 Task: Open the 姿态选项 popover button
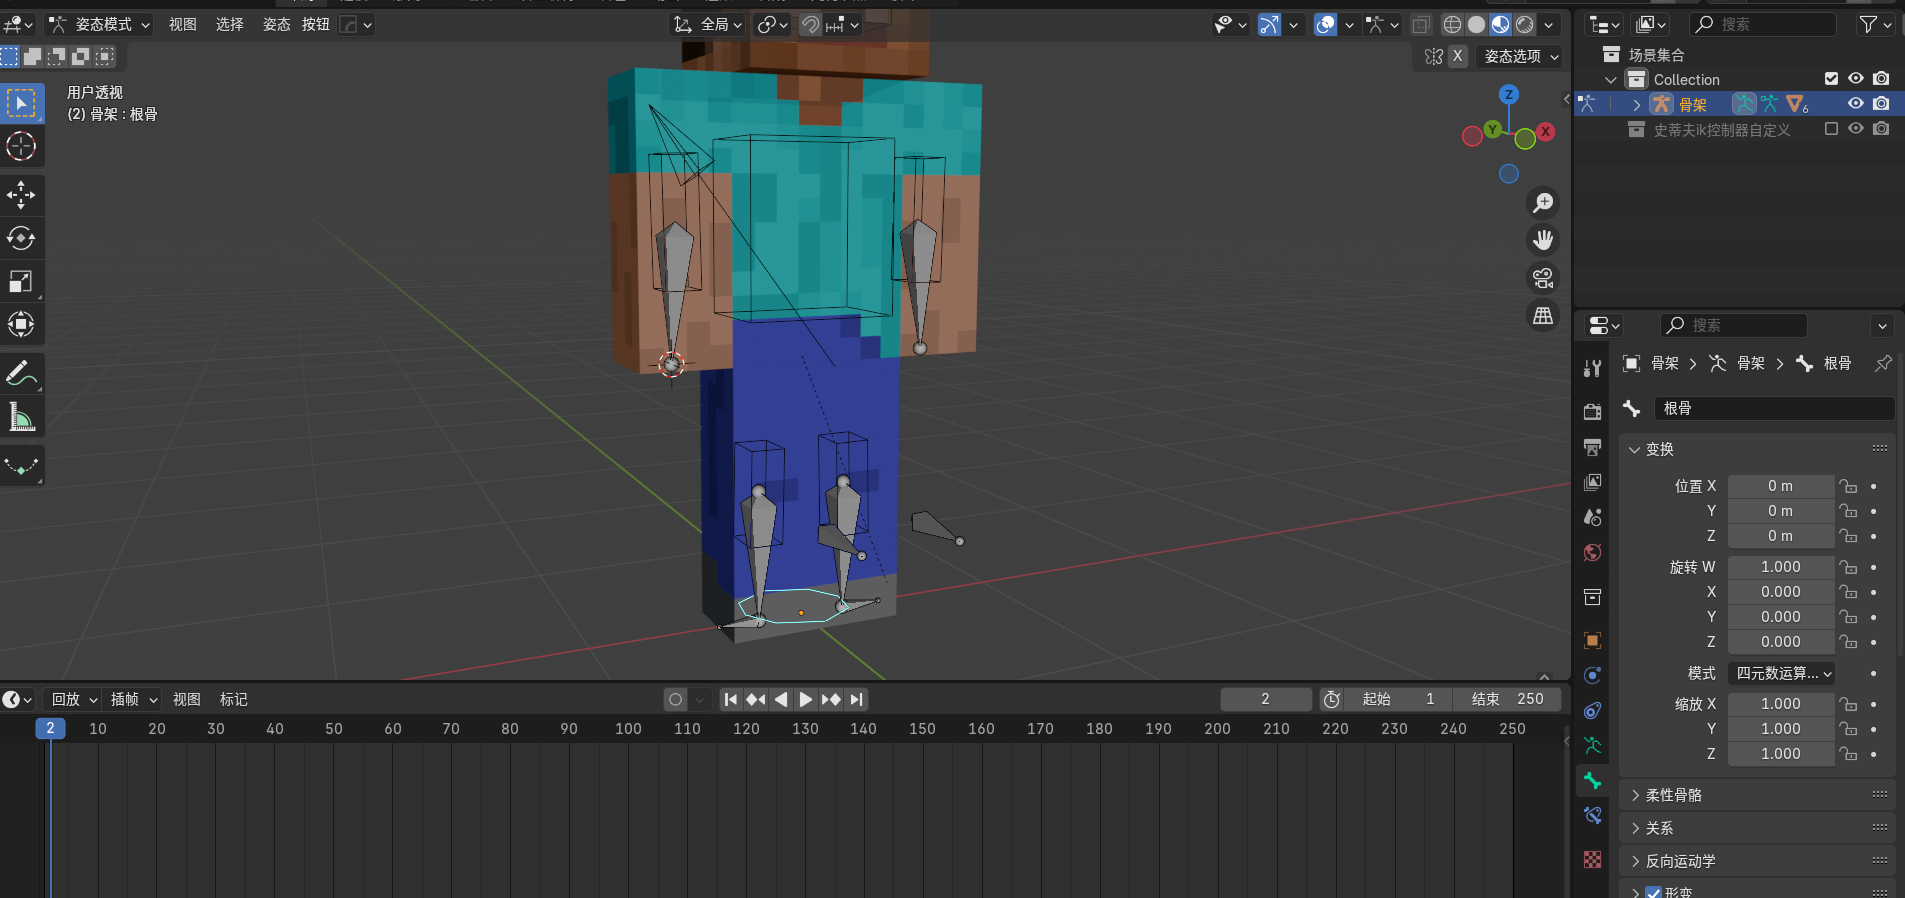click(x=1520, y=57)
